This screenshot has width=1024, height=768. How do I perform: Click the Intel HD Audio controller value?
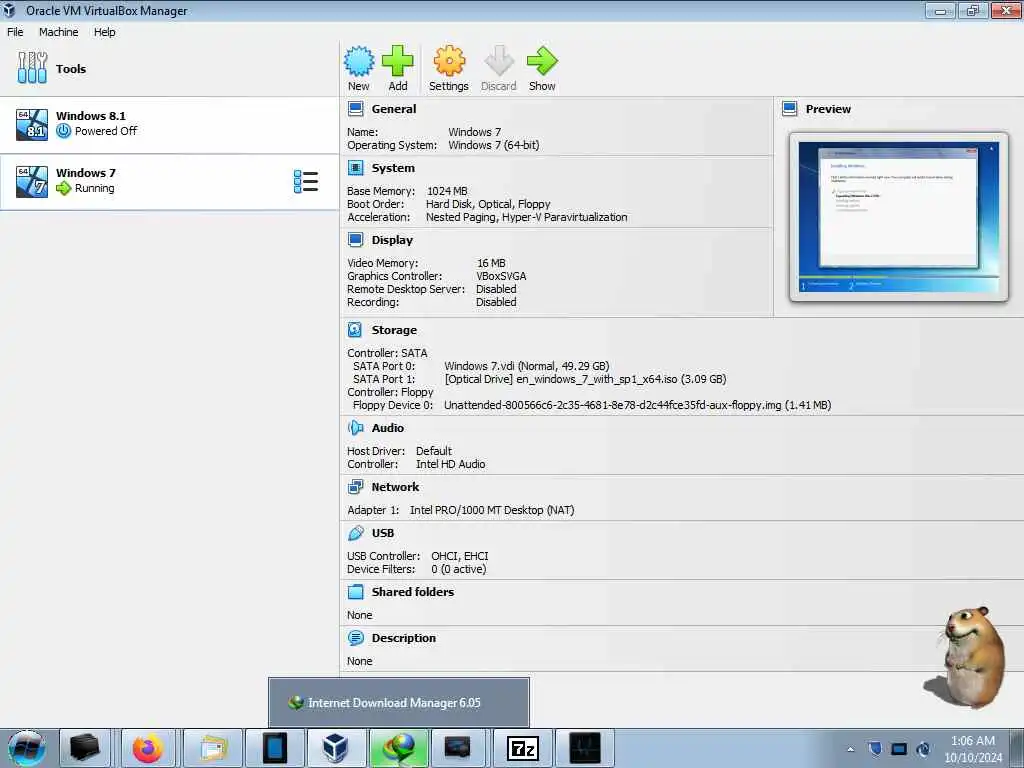click(451, 464)
